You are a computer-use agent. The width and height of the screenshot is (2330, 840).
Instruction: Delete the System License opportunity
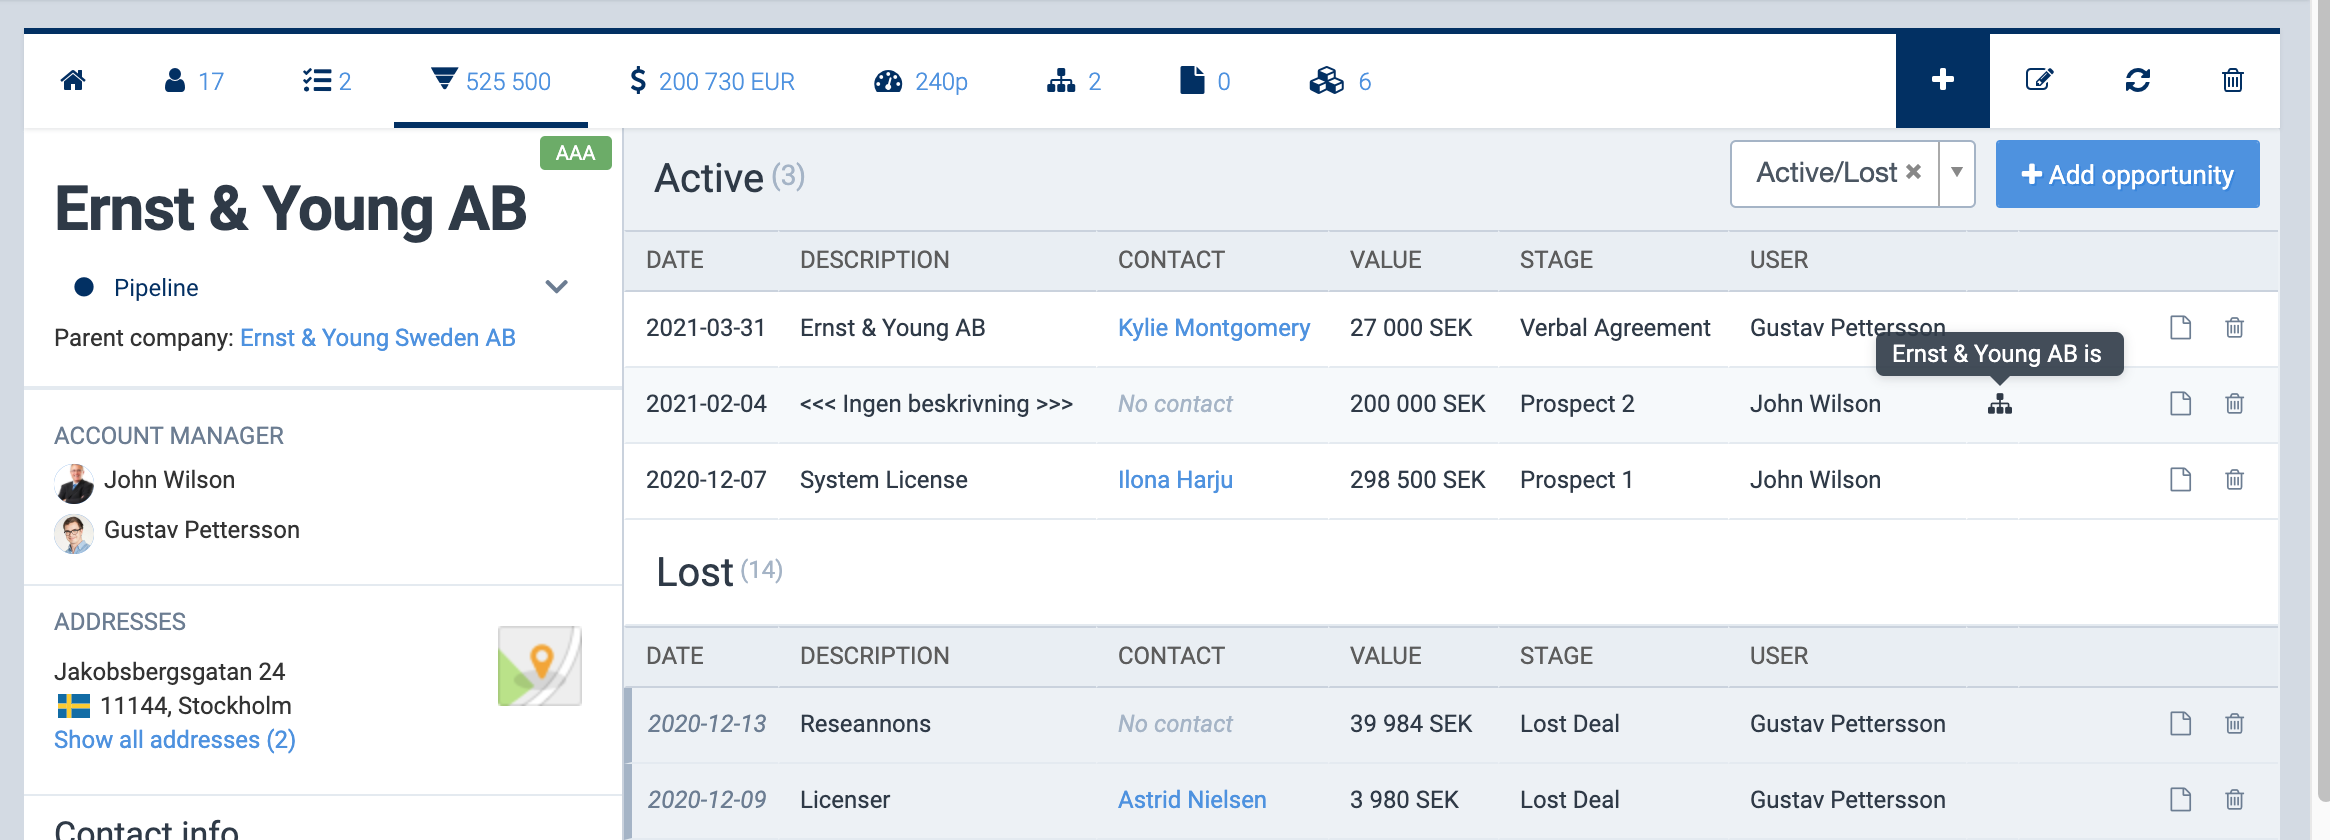[x=2235, y=480]
